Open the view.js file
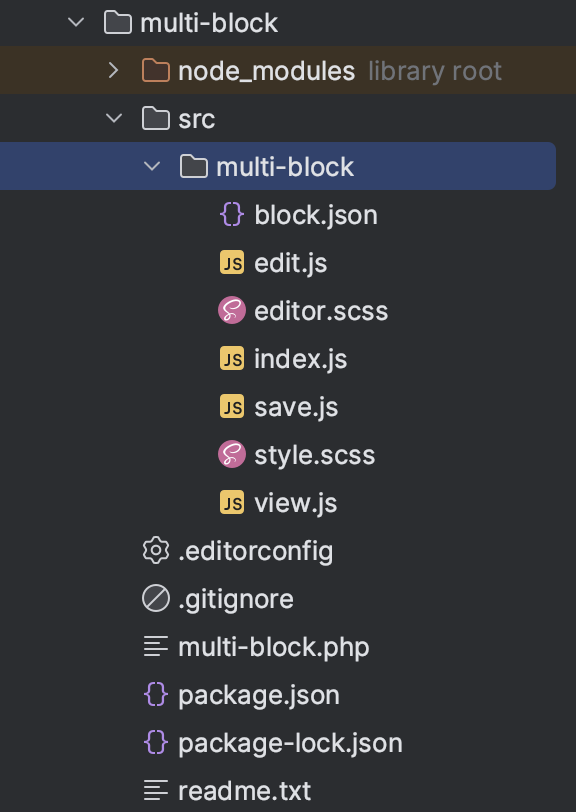Screen dimensions: 576x812 296,503
